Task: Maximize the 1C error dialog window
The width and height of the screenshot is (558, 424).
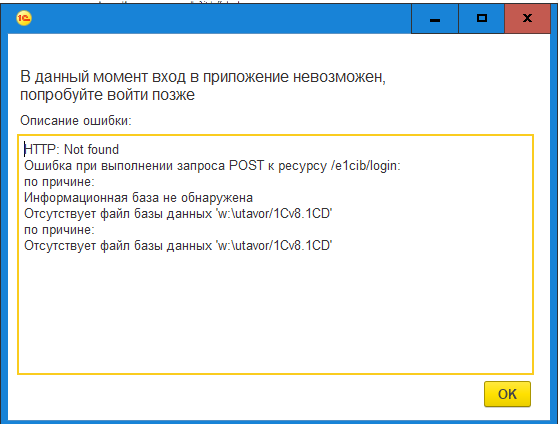Action: click(481, 19)
